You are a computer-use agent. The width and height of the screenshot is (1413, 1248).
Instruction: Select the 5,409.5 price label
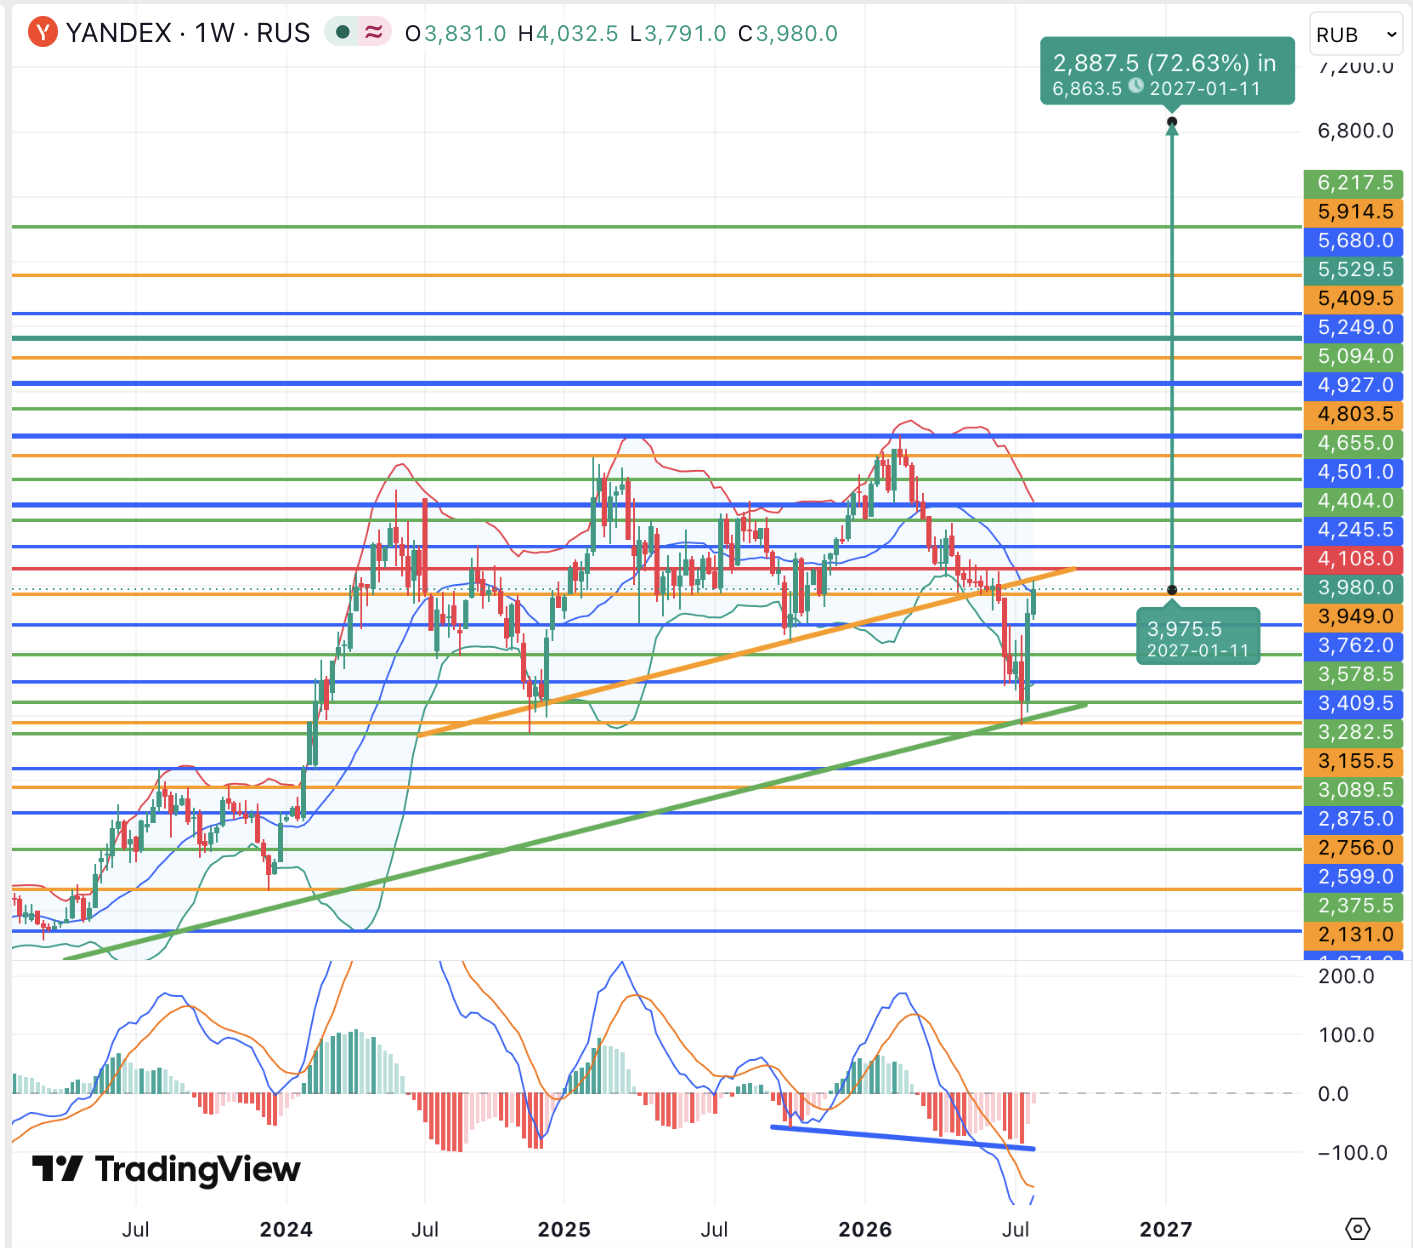[1354, 299]
